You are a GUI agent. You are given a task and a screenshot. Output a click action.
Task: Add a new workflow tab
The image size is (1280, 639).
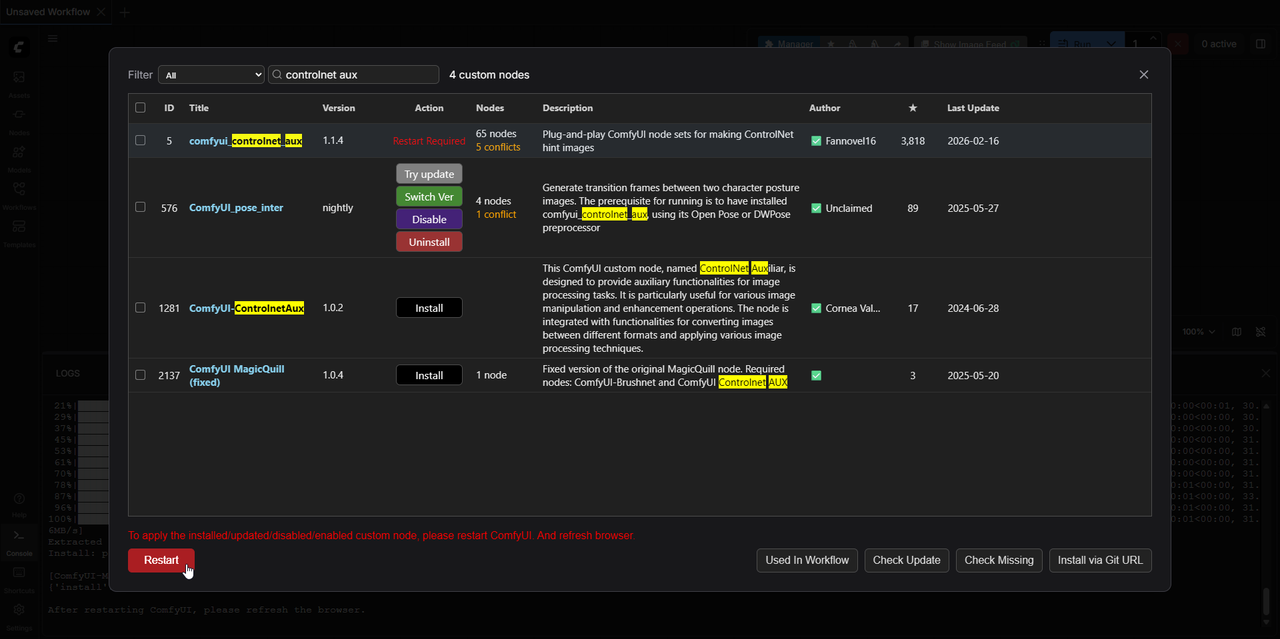(125, 12)
